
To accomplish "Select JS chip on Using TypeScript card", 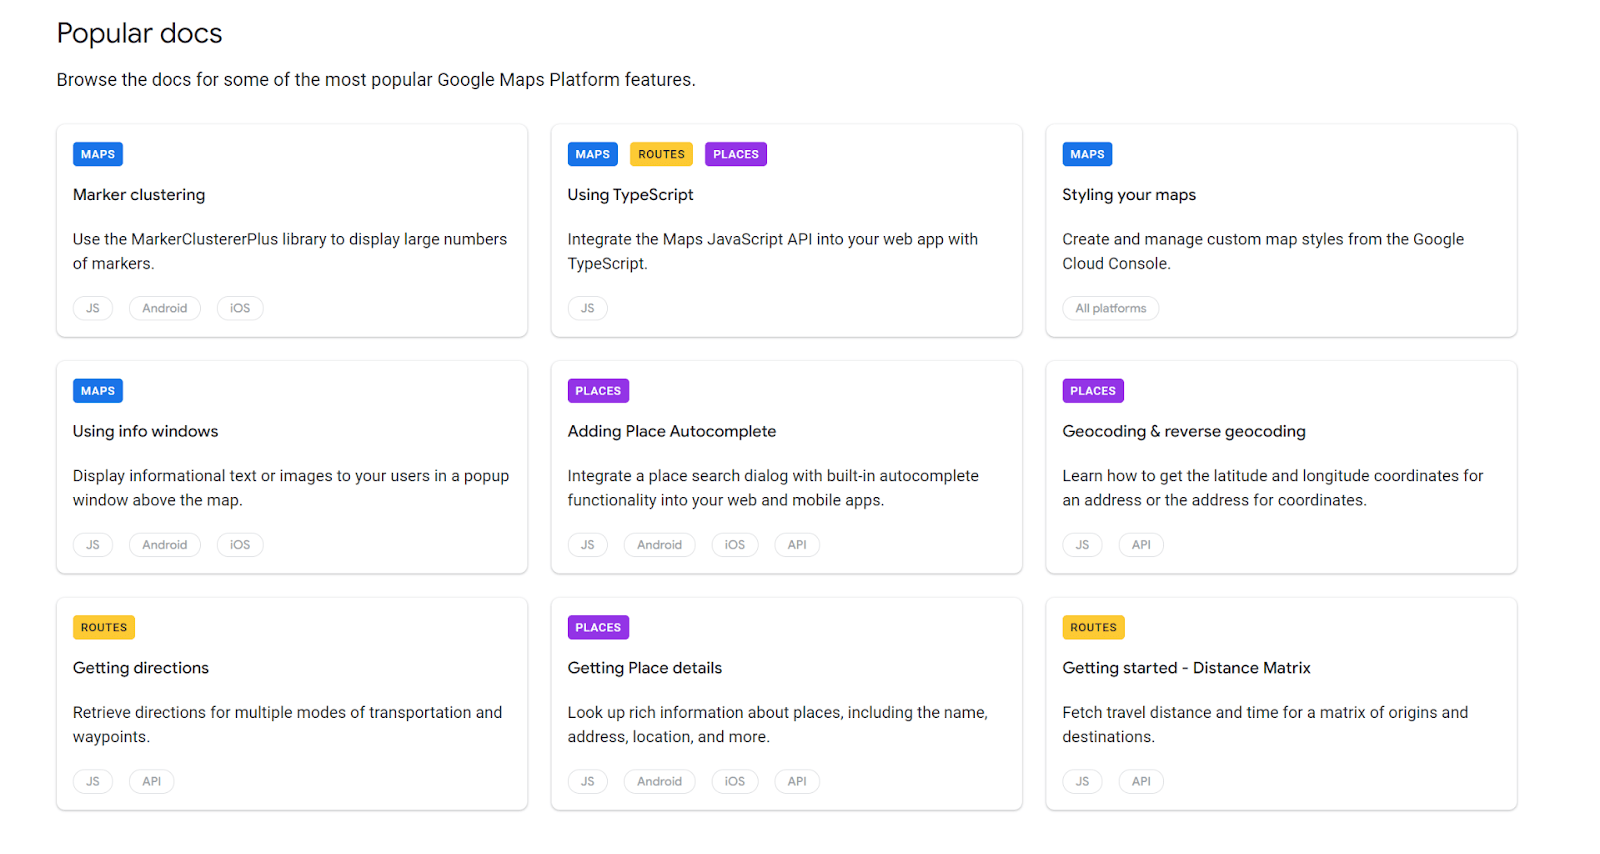I will pos(587,308).
